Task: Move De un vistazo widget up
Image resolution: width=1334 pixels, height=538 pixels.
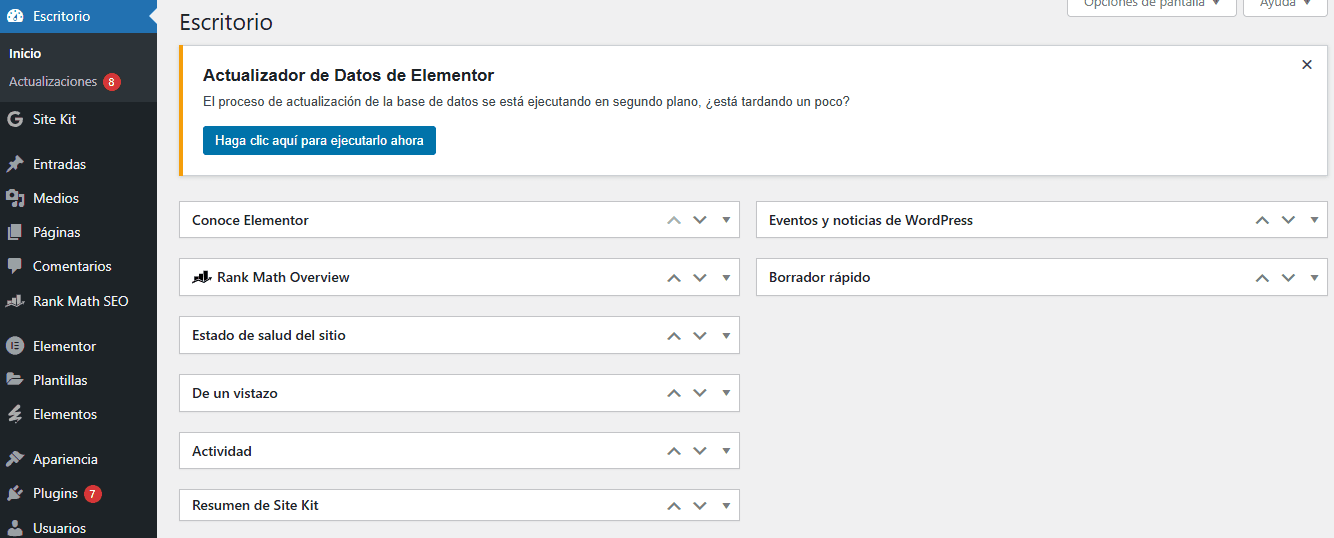Action: 674,394
